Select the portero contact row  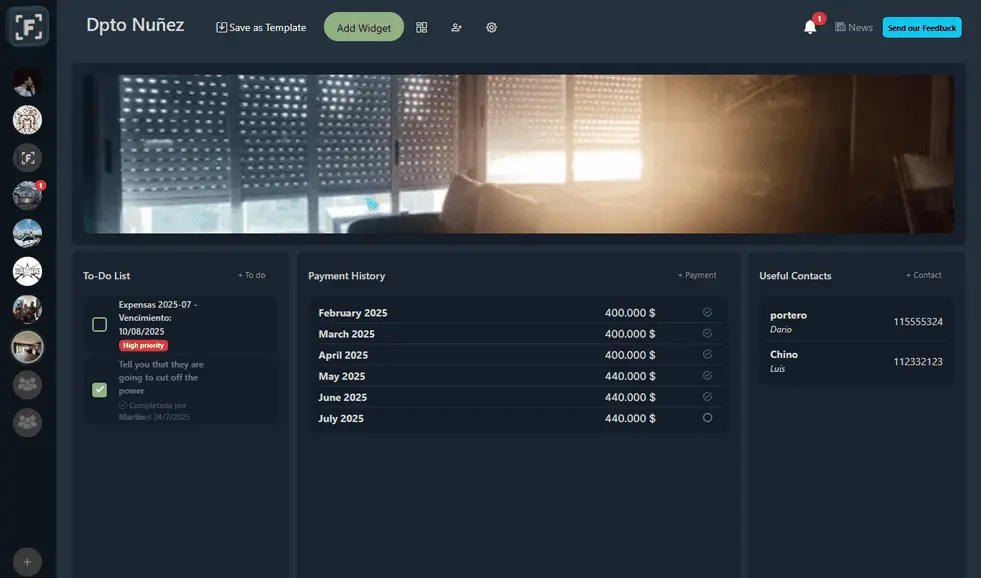point(856,322)
